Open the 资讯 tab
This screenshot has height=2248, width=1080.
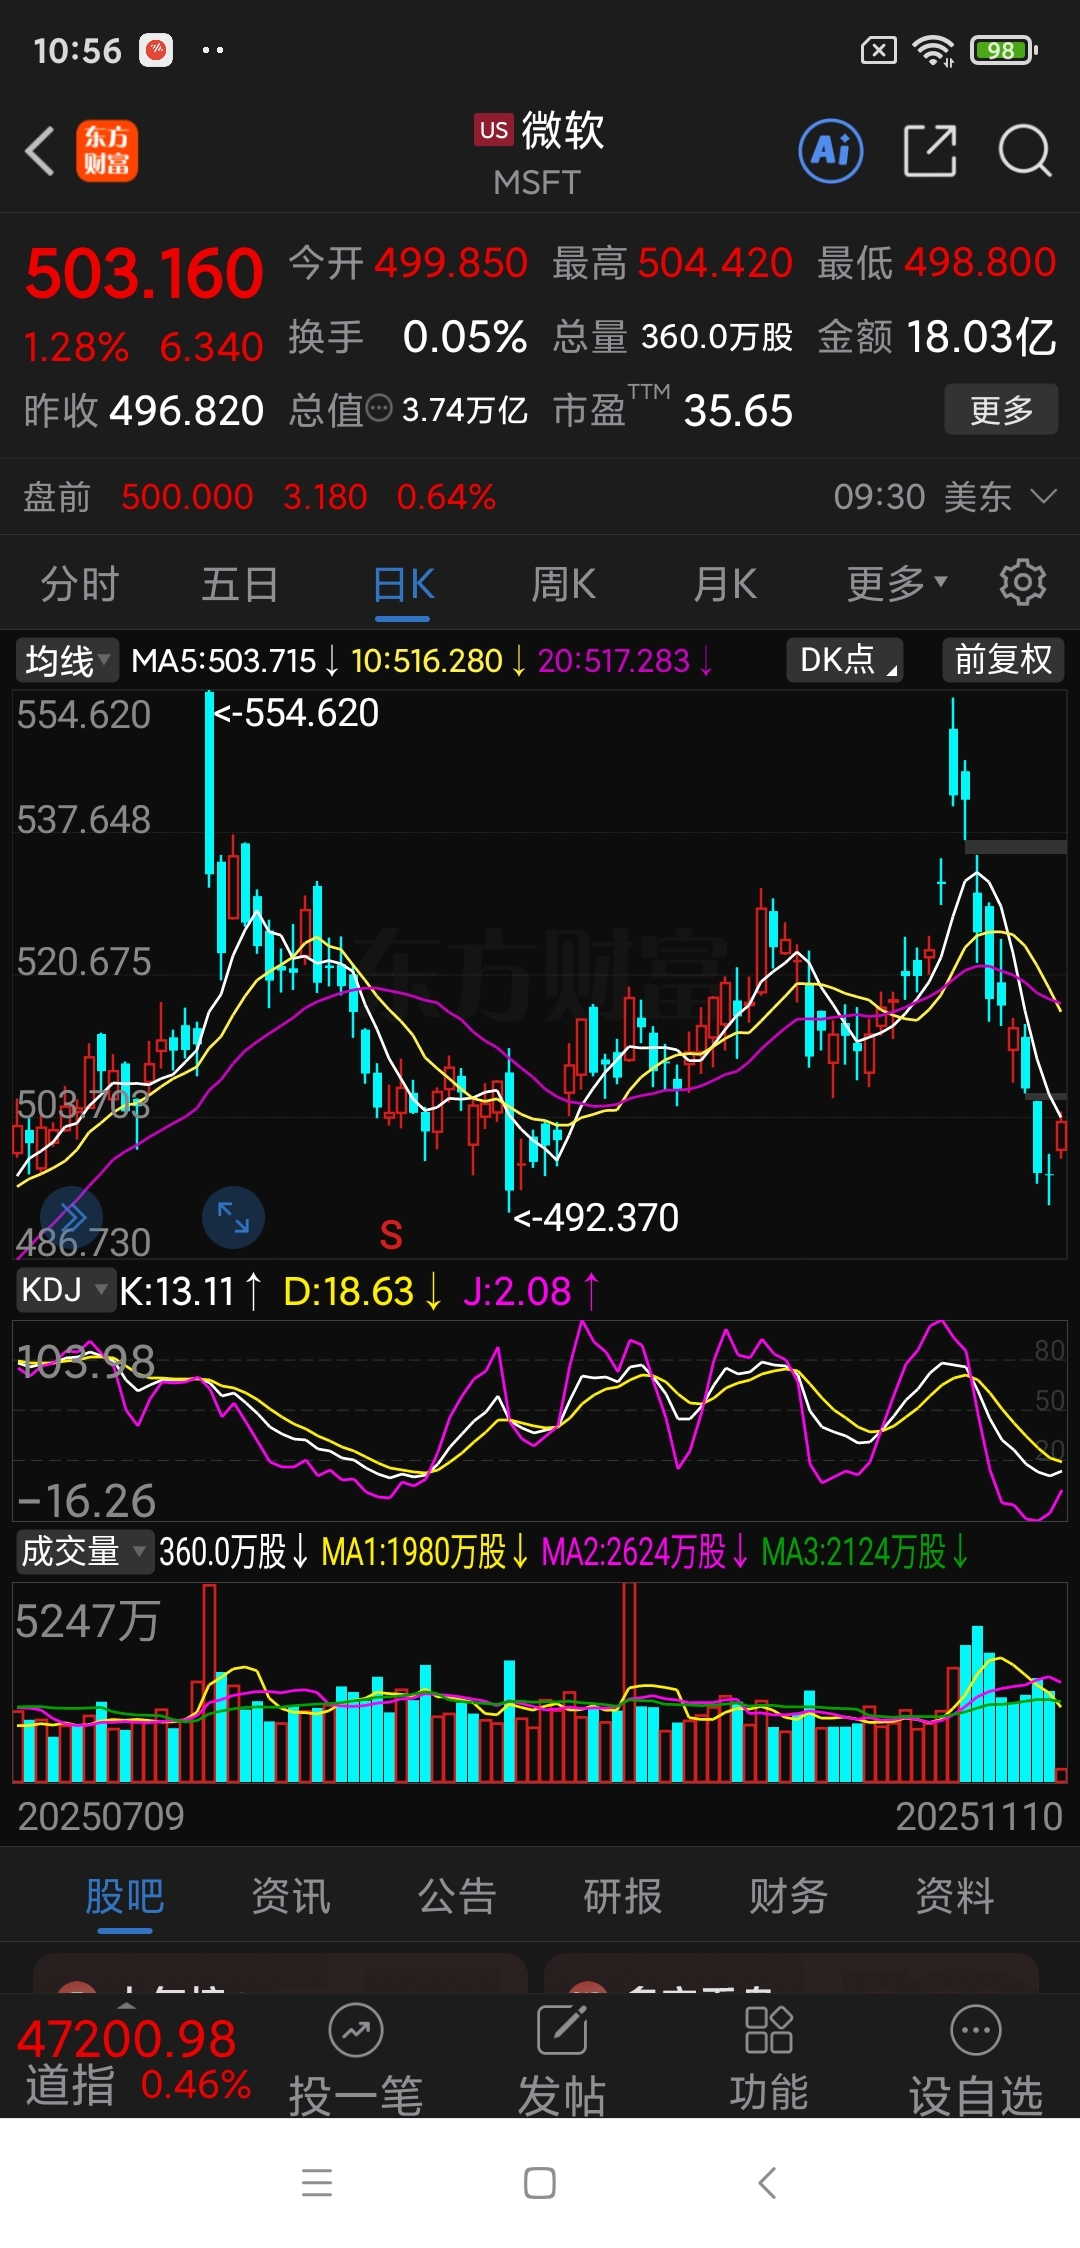point(291,1895)
